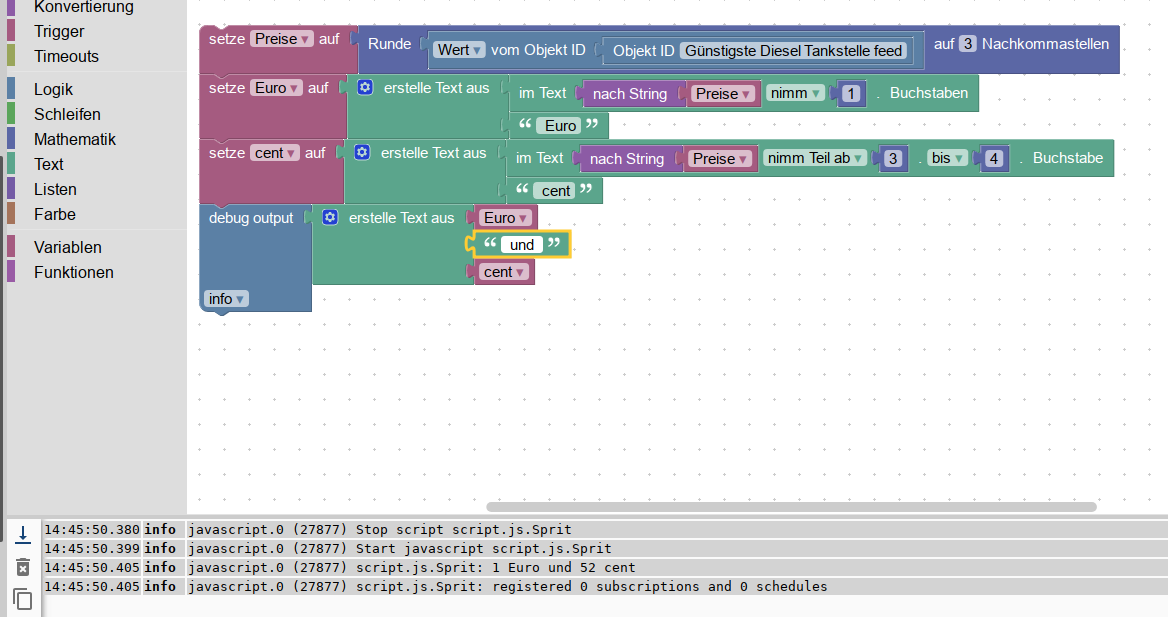Edit the text field containing ' cent '

click(x=556, y=191)
